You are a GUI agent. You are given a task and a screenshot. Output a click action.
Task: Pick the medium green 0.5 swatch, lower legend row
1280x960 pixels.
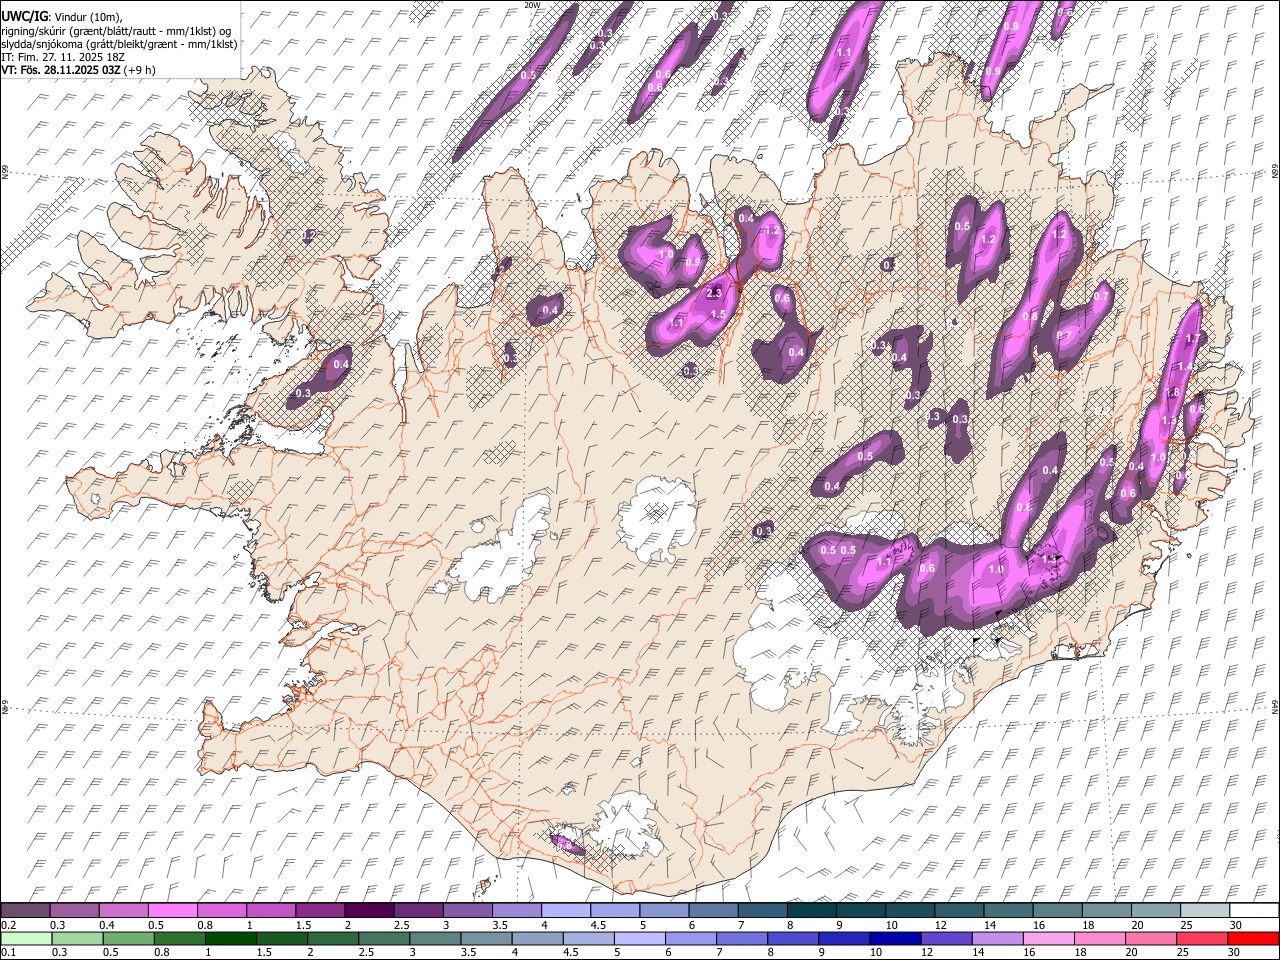[x=128, y=939]
